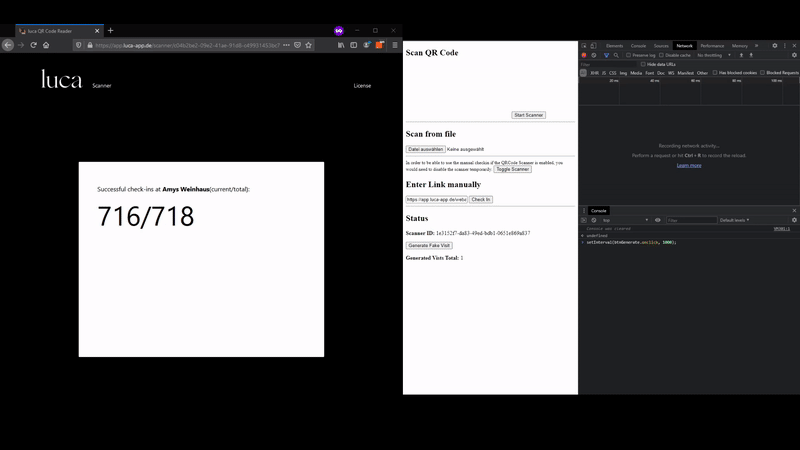Screen dimensions: 800x450
Task: Import HAR file upload arrow
Action: (x=741, y=55)
